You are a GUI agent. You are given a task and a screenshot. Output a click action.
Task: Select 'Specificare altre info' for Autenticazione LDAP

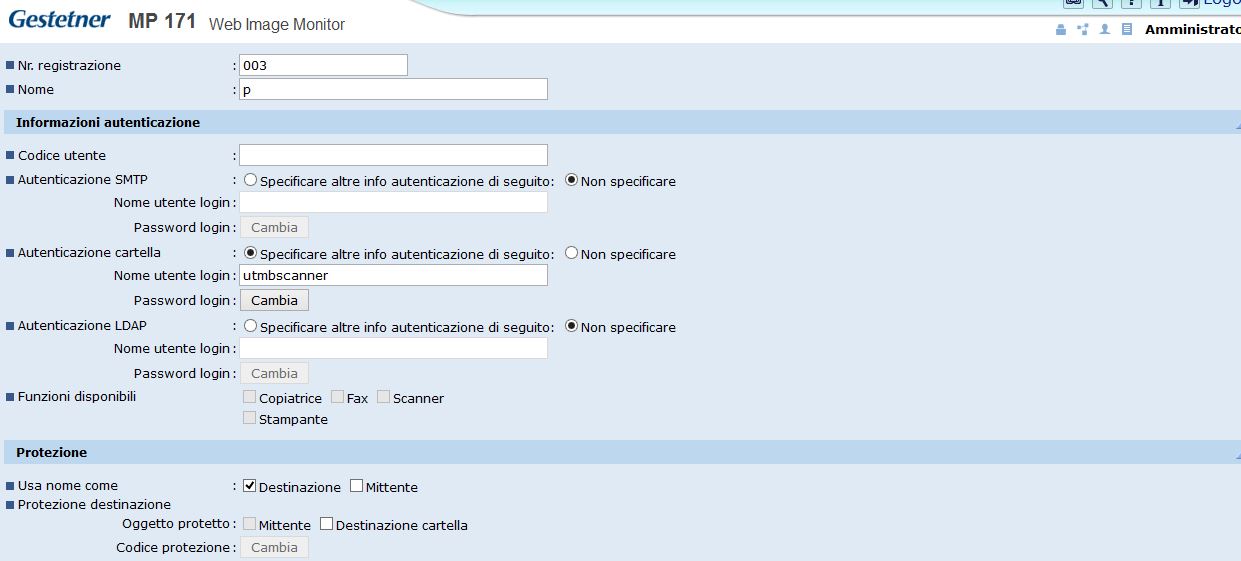click(x=250, y=326)
